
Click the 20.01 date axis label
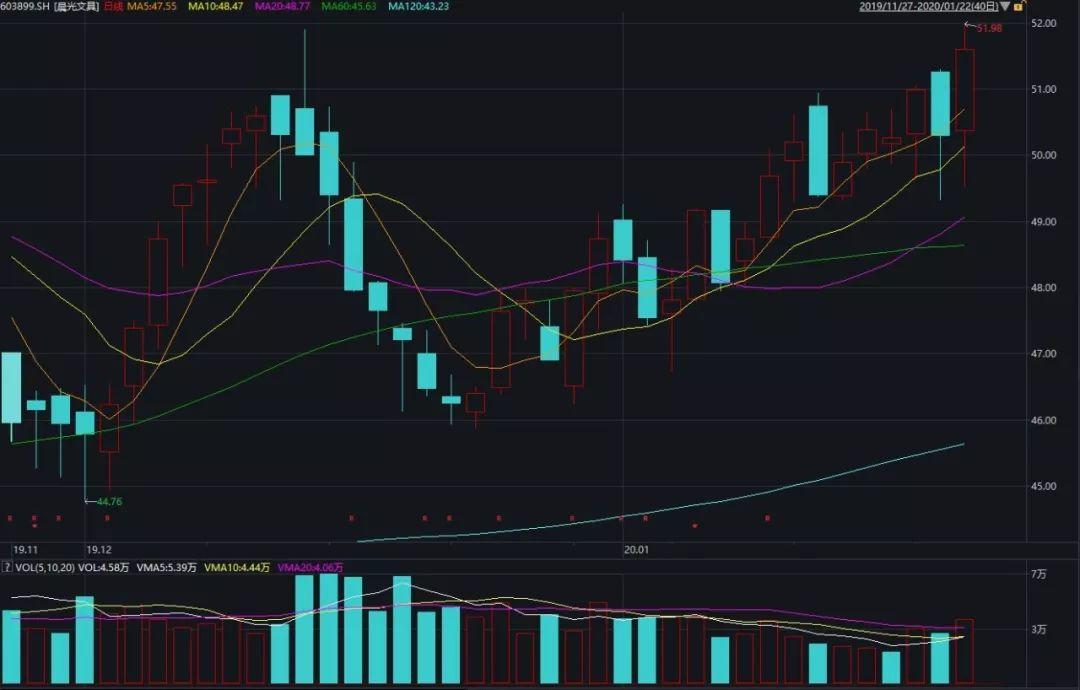(x=635, y=549)
